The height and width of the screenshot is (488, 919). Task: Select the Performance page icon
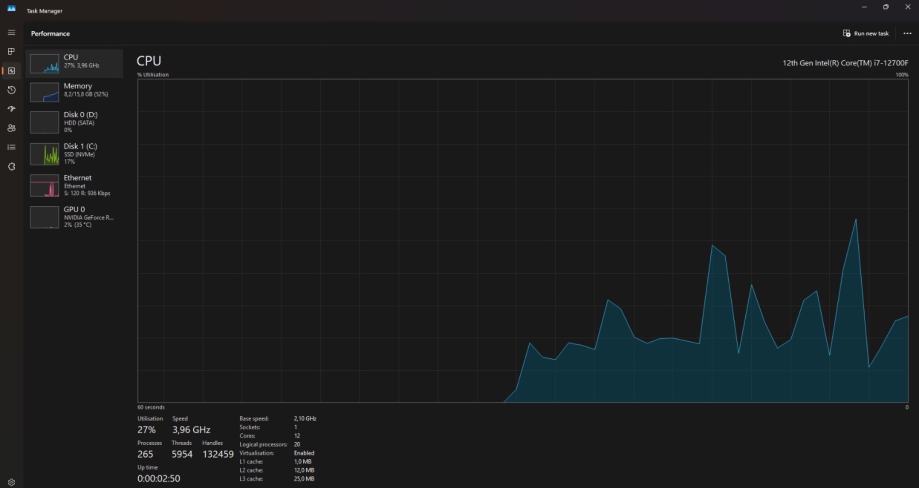11,71
